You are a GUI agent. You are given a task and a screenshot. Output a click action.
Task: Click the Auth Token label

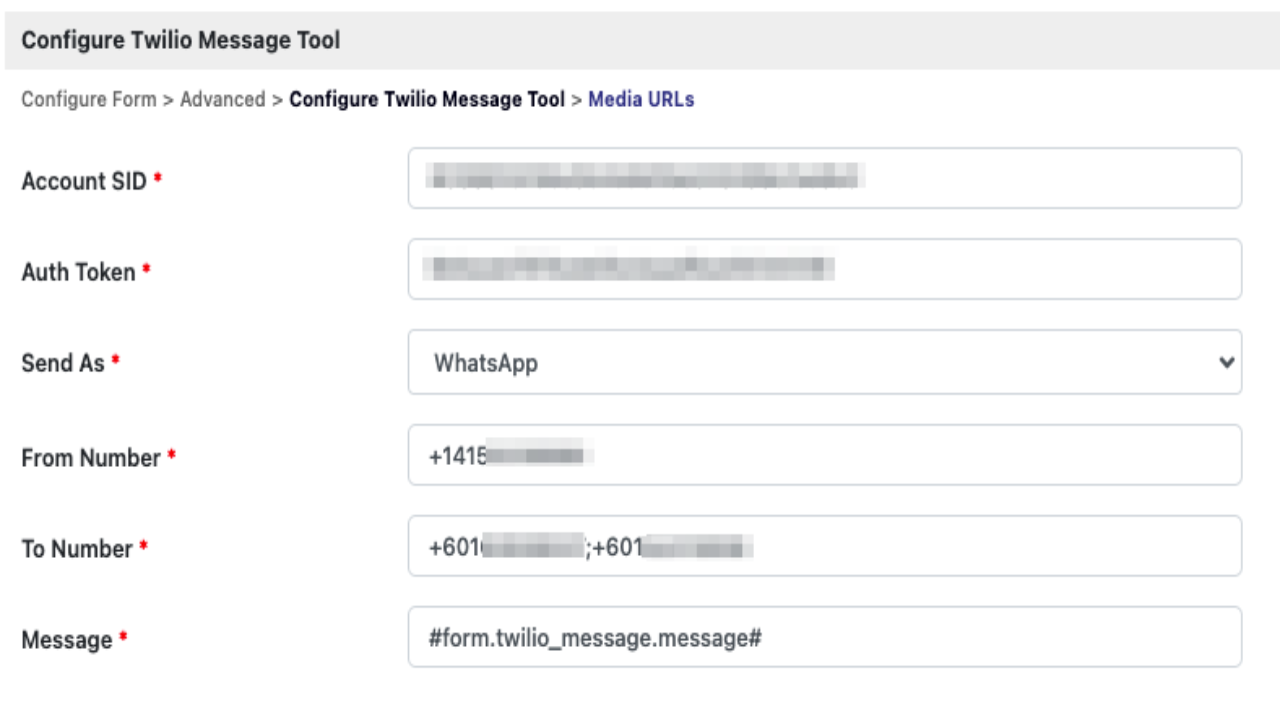[78, 272]
